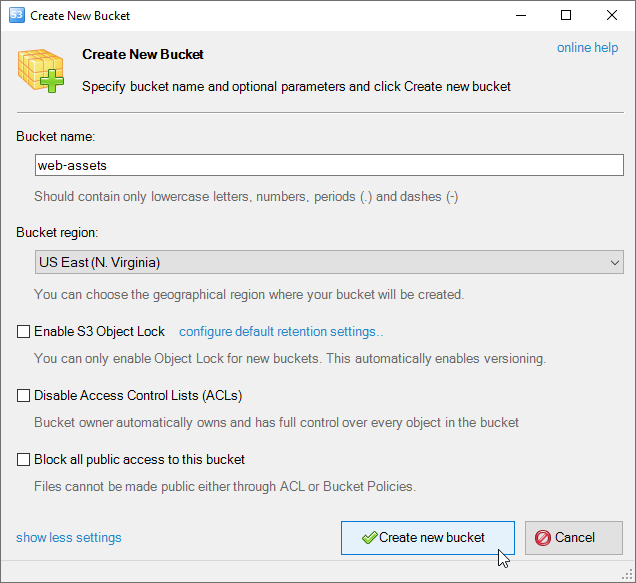Maximize the Create New Bucket window
Viewport: 636px width, 583px height.
point(566,15)
